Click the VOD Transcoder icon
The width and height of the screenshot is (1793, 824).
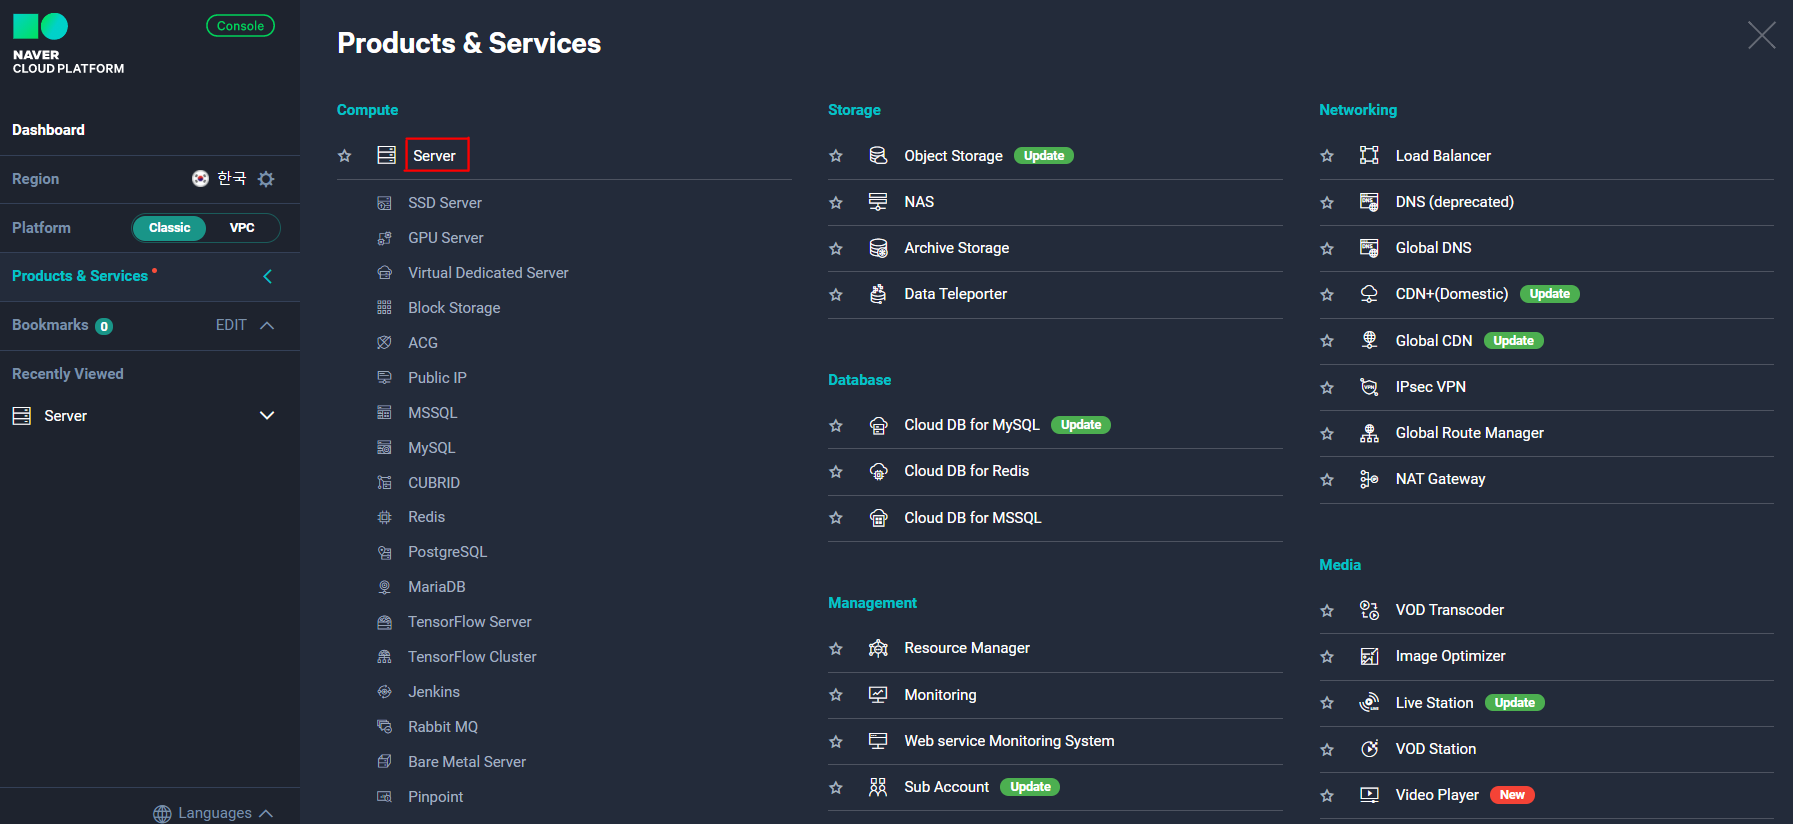coord(1369,610)
